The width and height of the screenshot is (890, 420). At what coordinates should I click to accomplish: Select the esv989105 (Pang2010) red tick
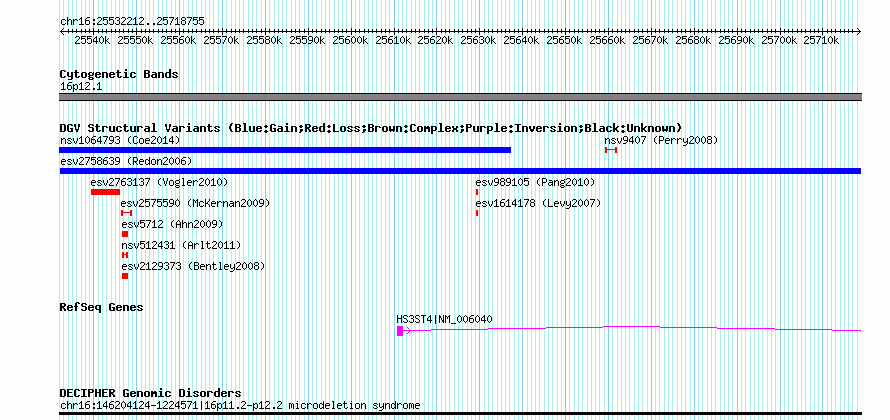[477, 192]
